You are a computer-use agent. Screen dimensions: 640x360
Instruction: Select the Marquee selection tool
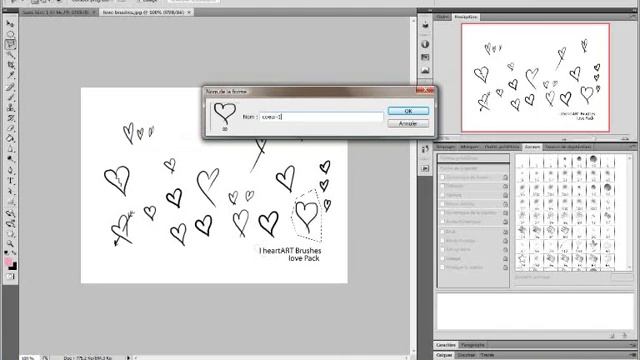pos(10,34)
